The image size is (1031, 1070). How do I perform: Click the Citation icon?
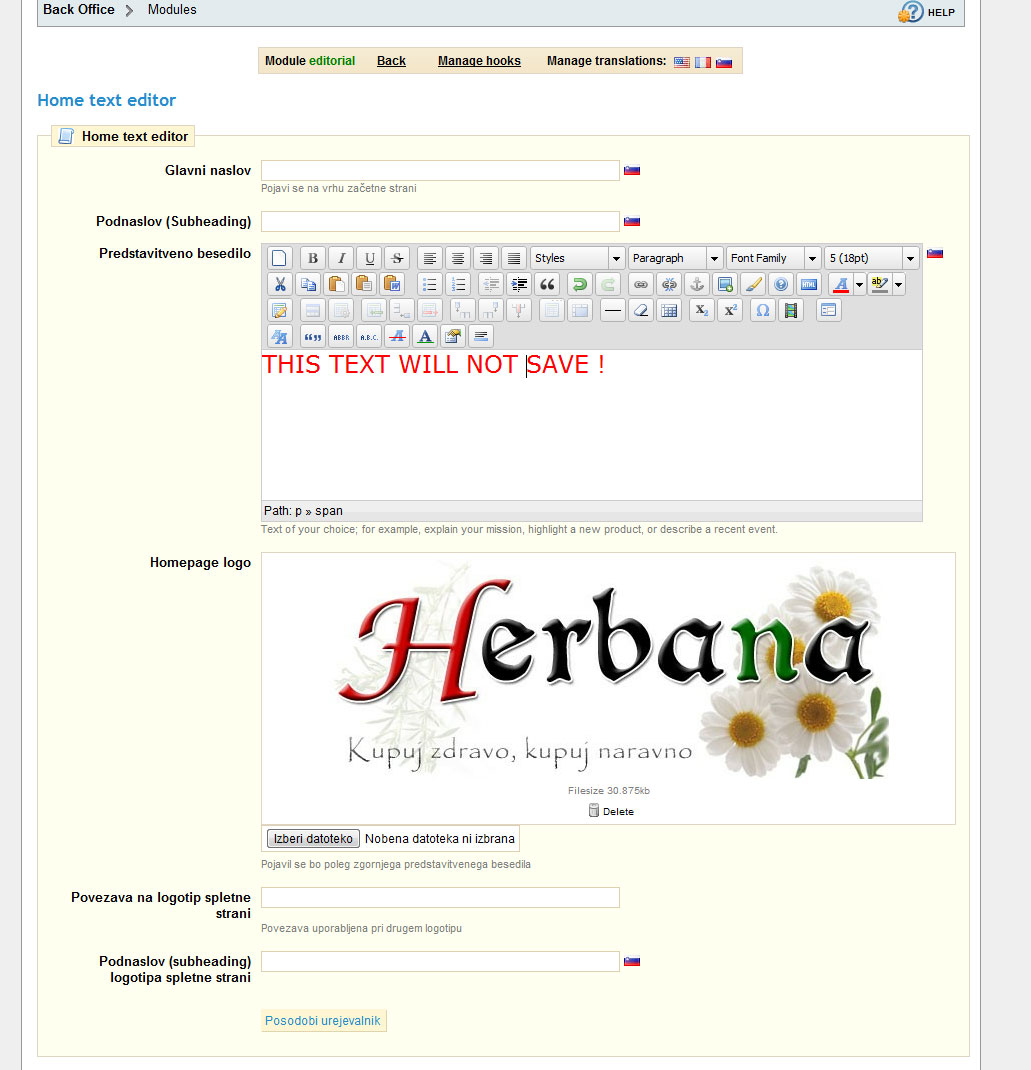pyautogui.click(x=313, y=336)
